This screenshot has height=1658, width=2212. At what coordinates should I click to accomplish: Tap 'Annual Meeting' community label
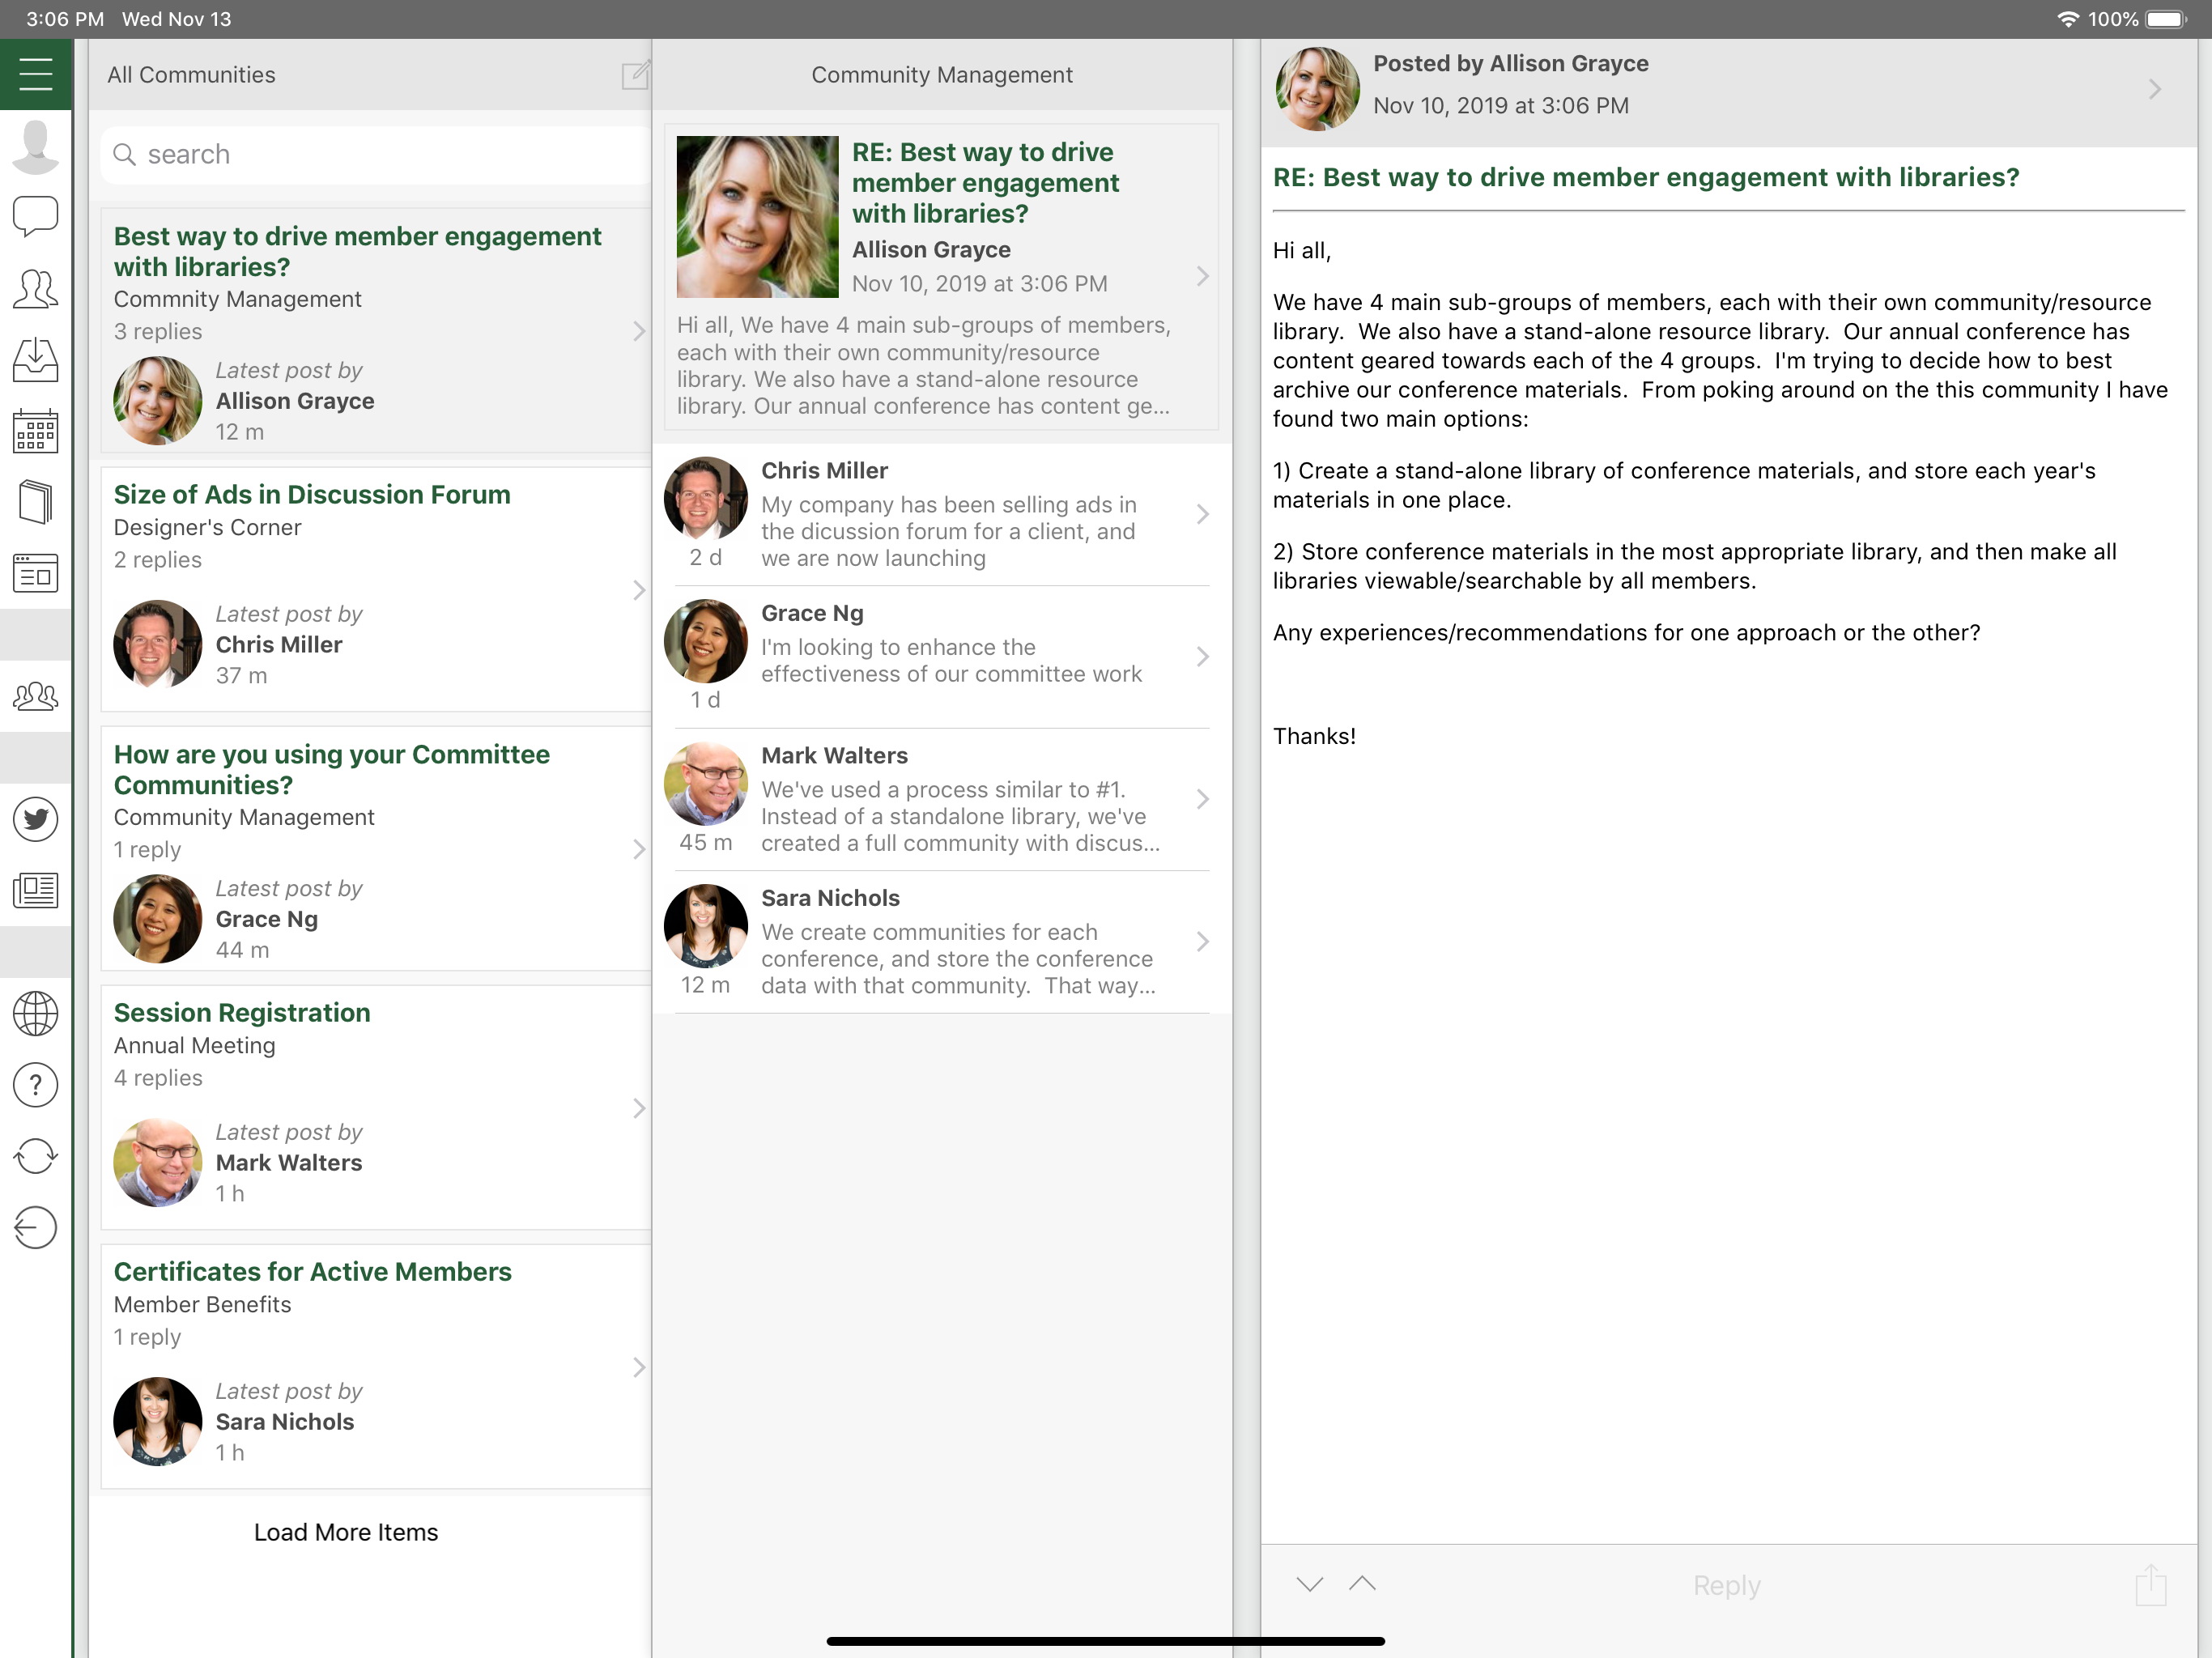[194, 1045]
